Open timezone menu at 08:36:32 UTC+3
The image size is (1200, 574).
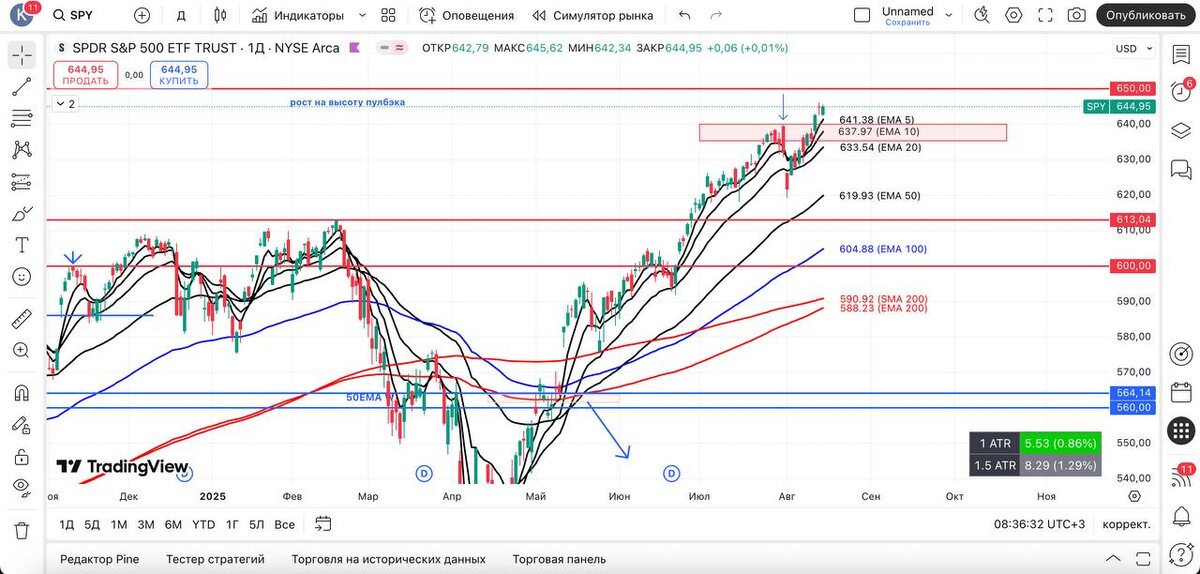[1039, 524]
